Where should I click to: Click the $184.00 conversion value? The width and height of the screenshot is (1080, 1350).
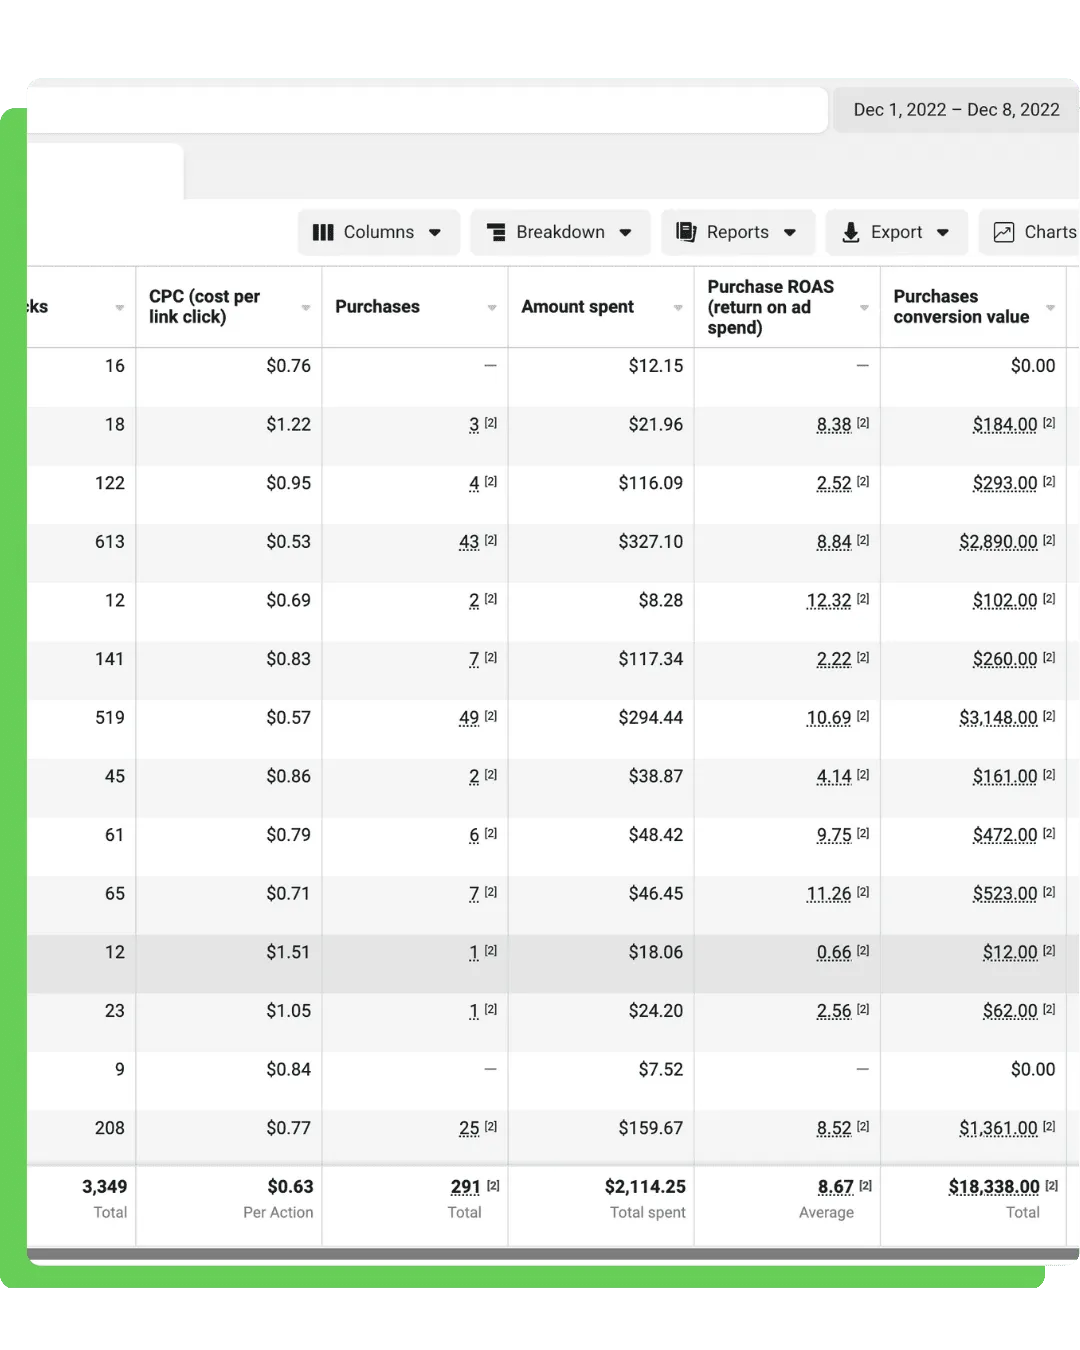coord(1005,425)
